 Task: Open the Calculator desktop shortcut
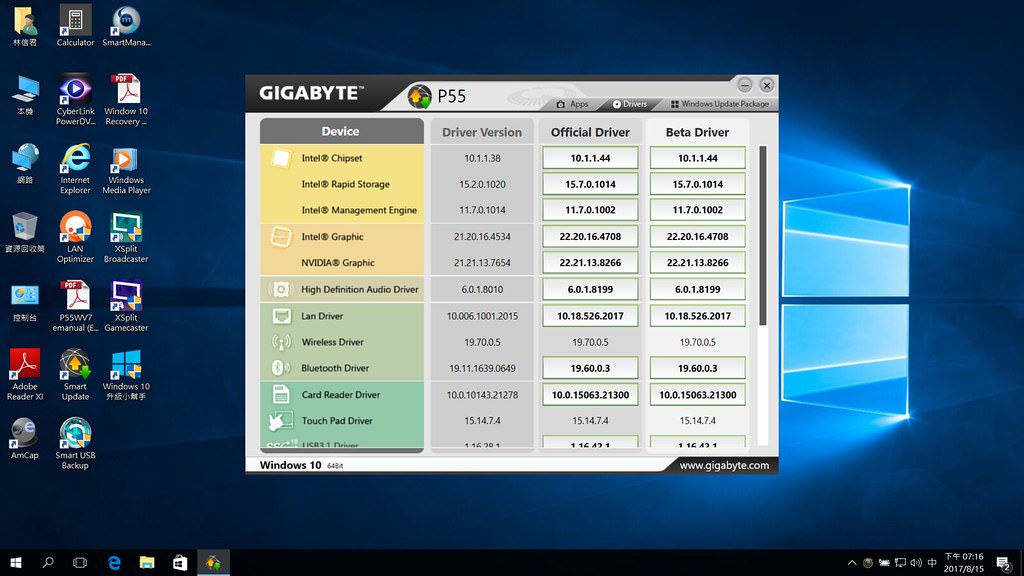click(x=75, y=26)
